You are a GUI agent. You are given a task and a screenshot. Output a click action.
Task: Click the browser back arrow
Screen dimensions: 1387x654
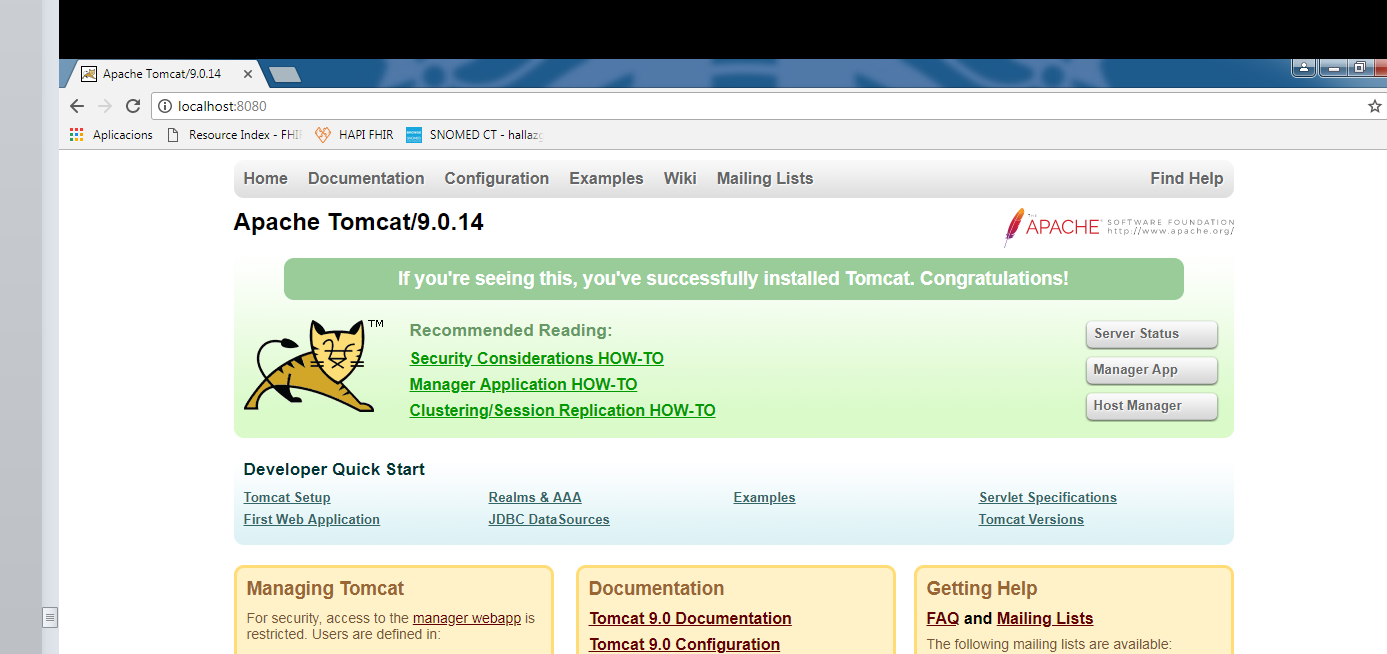coord(77,106)
